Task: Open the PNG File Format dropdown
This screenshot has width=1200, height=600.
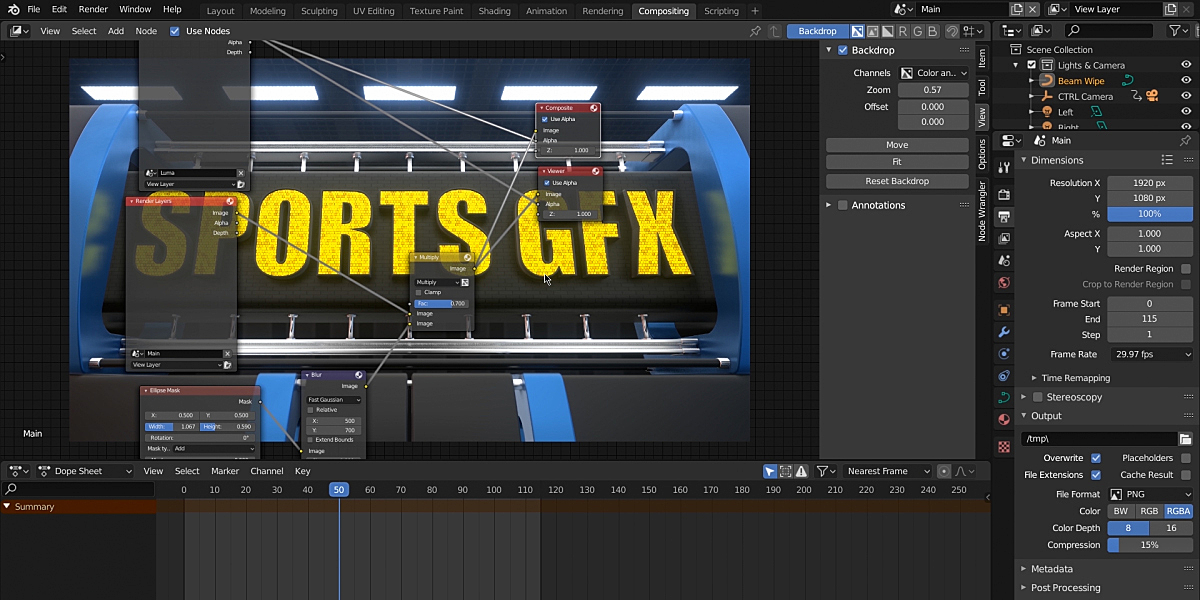Action: coord(1149,493)
